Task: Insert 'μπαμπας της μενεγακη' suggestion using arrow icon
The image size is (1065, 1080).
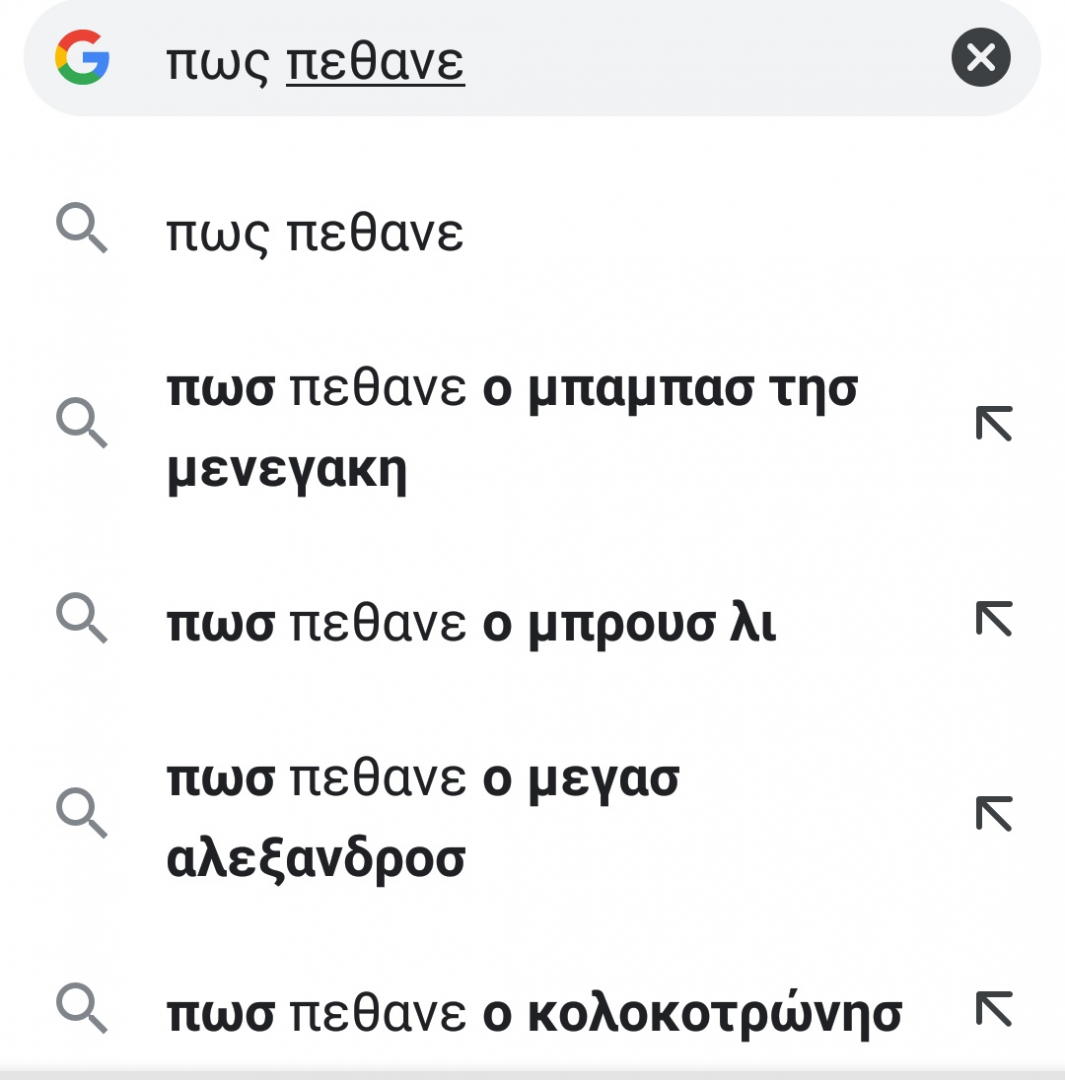Action: (993, 424)
